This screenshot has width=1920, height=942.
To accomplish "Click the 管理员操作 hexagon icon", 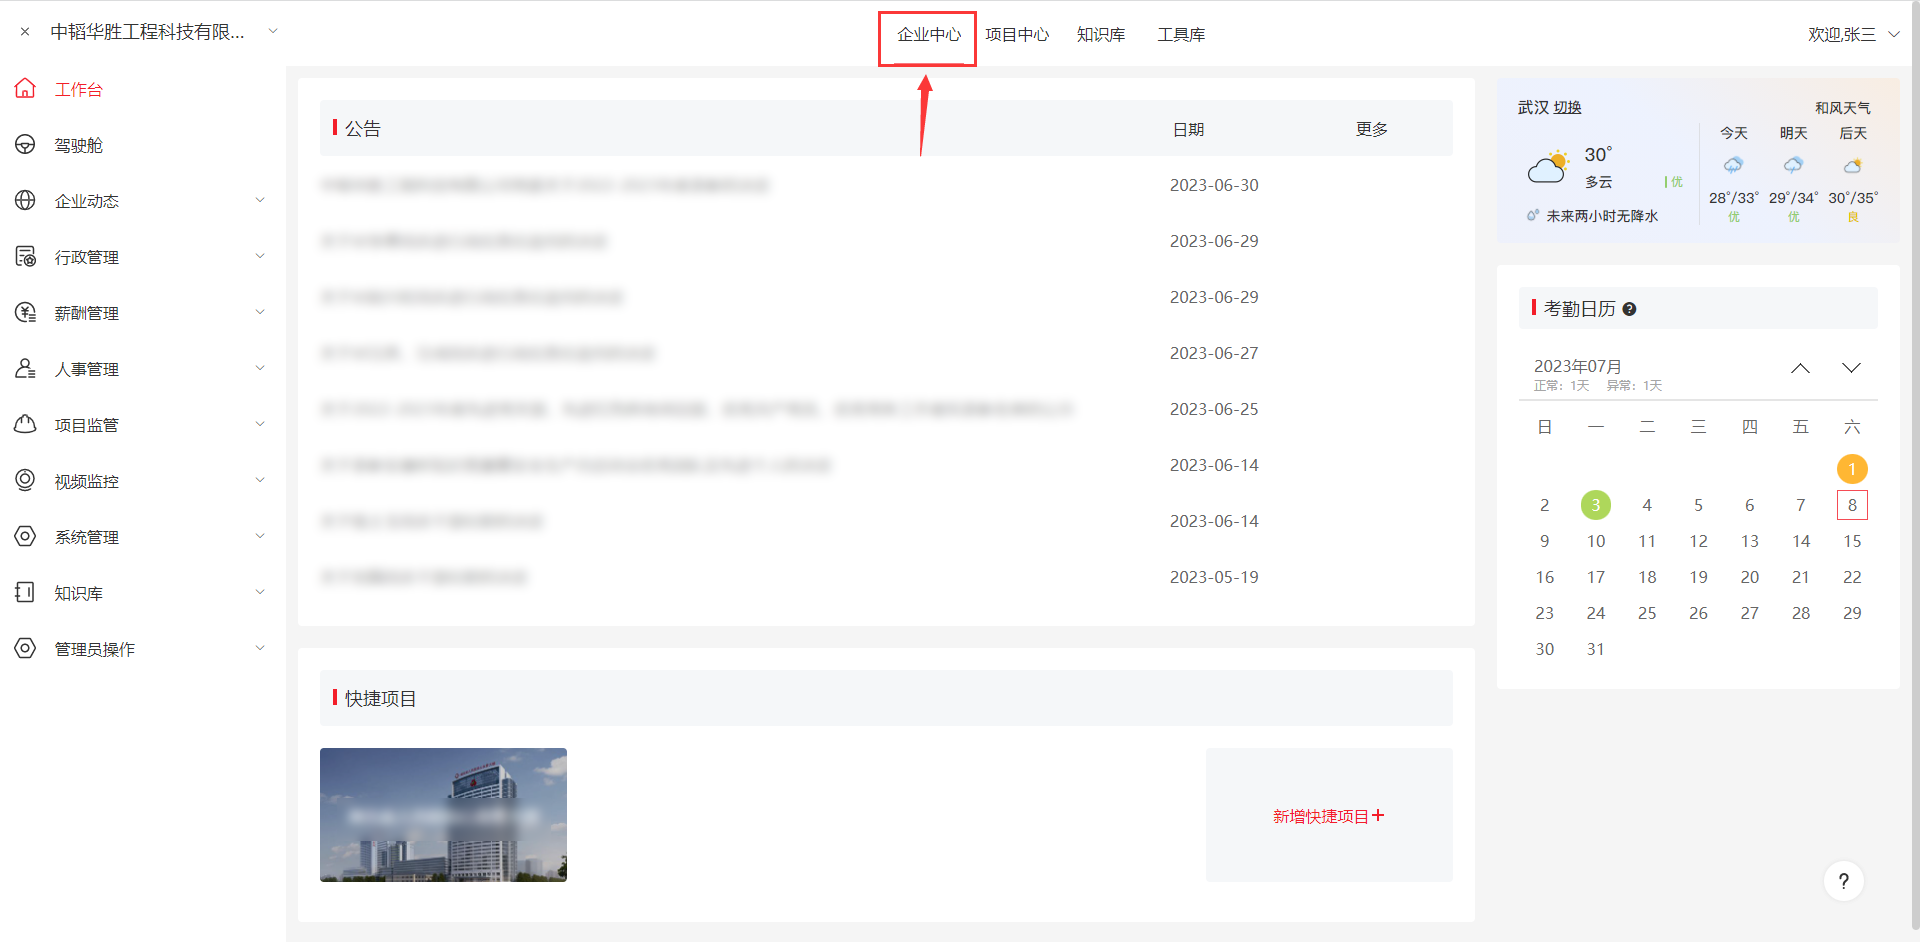I will [25, 649].
